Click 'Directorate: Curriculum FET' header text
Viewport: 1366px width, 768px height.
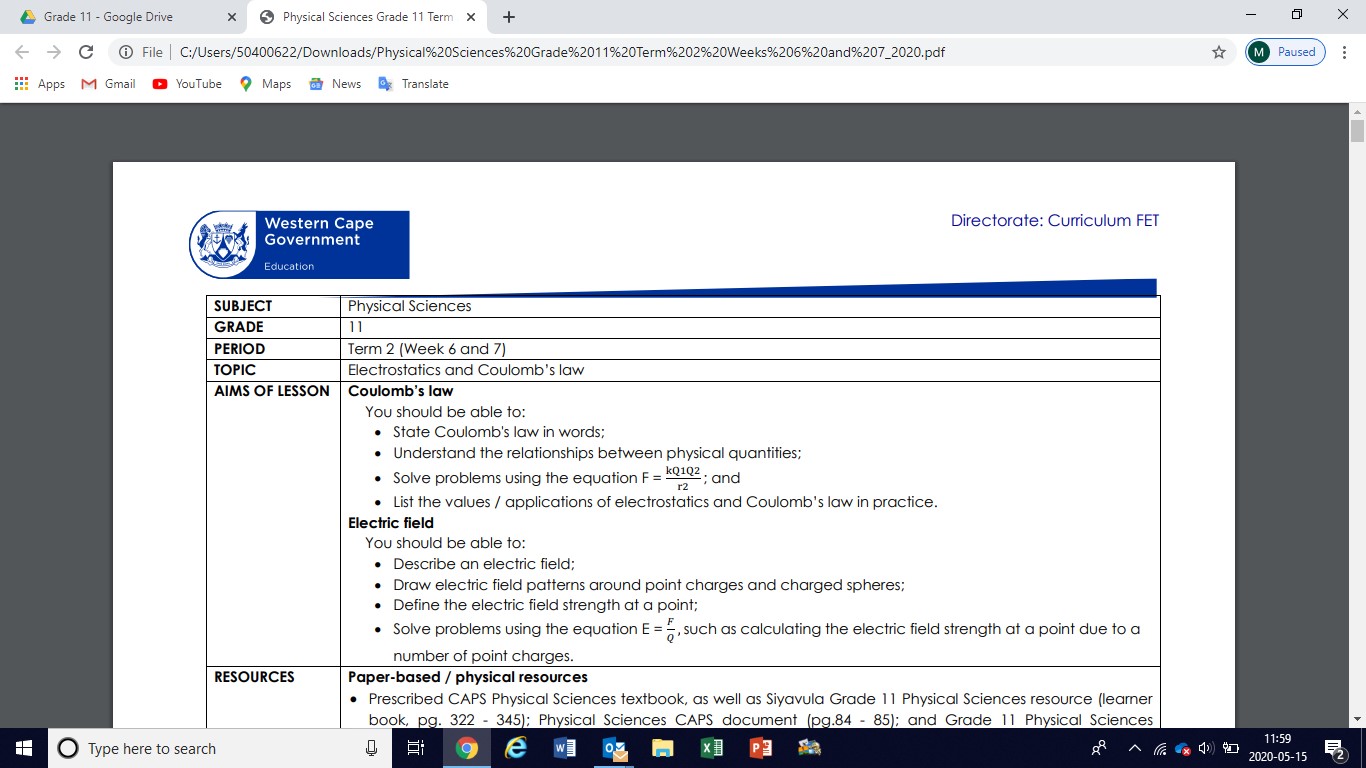[x=1055, y=221]
